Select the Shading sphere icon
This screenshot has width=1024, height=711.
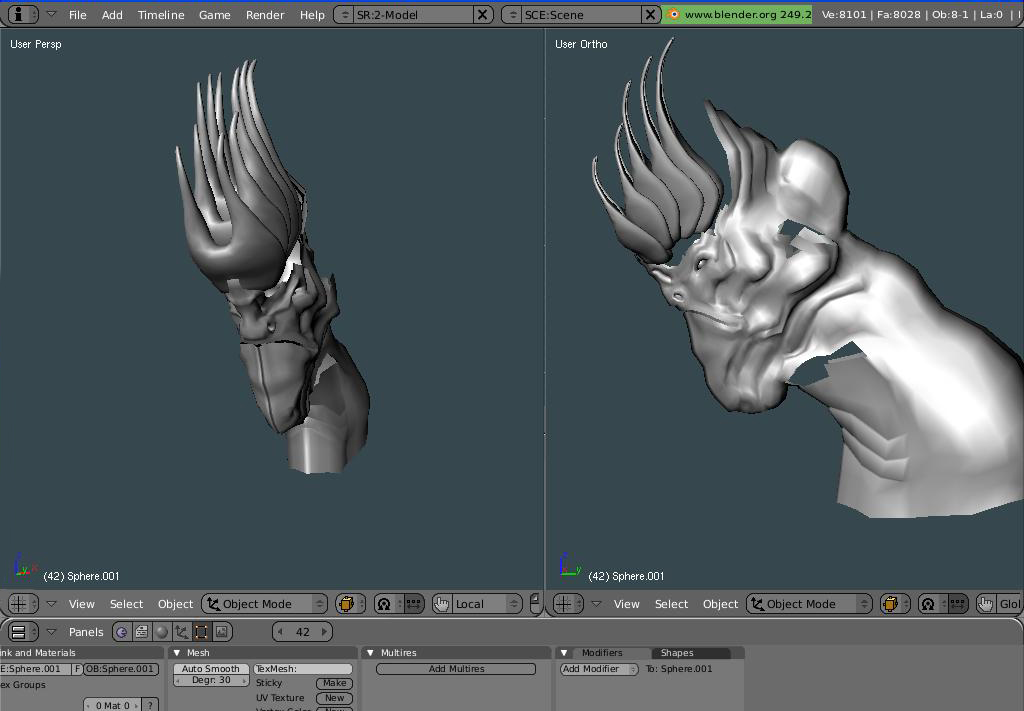[162, 632]
